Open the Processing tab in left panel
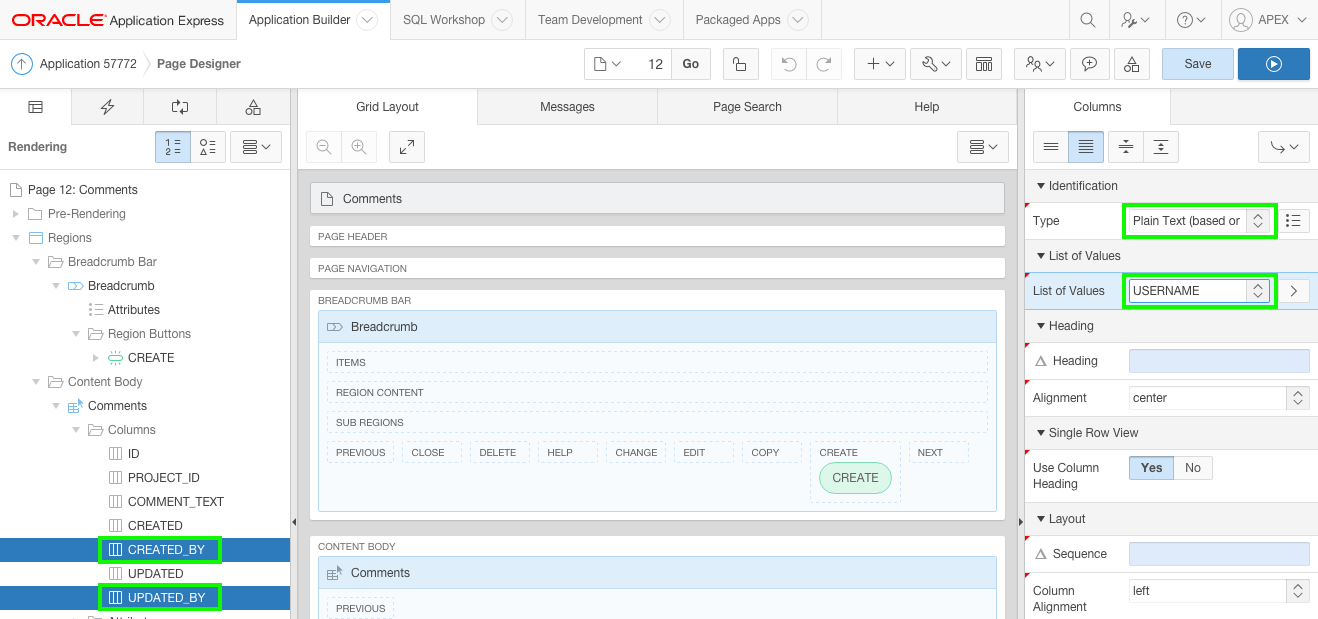The width and height of the screenshot is (1318, 619). pos(180,107)
